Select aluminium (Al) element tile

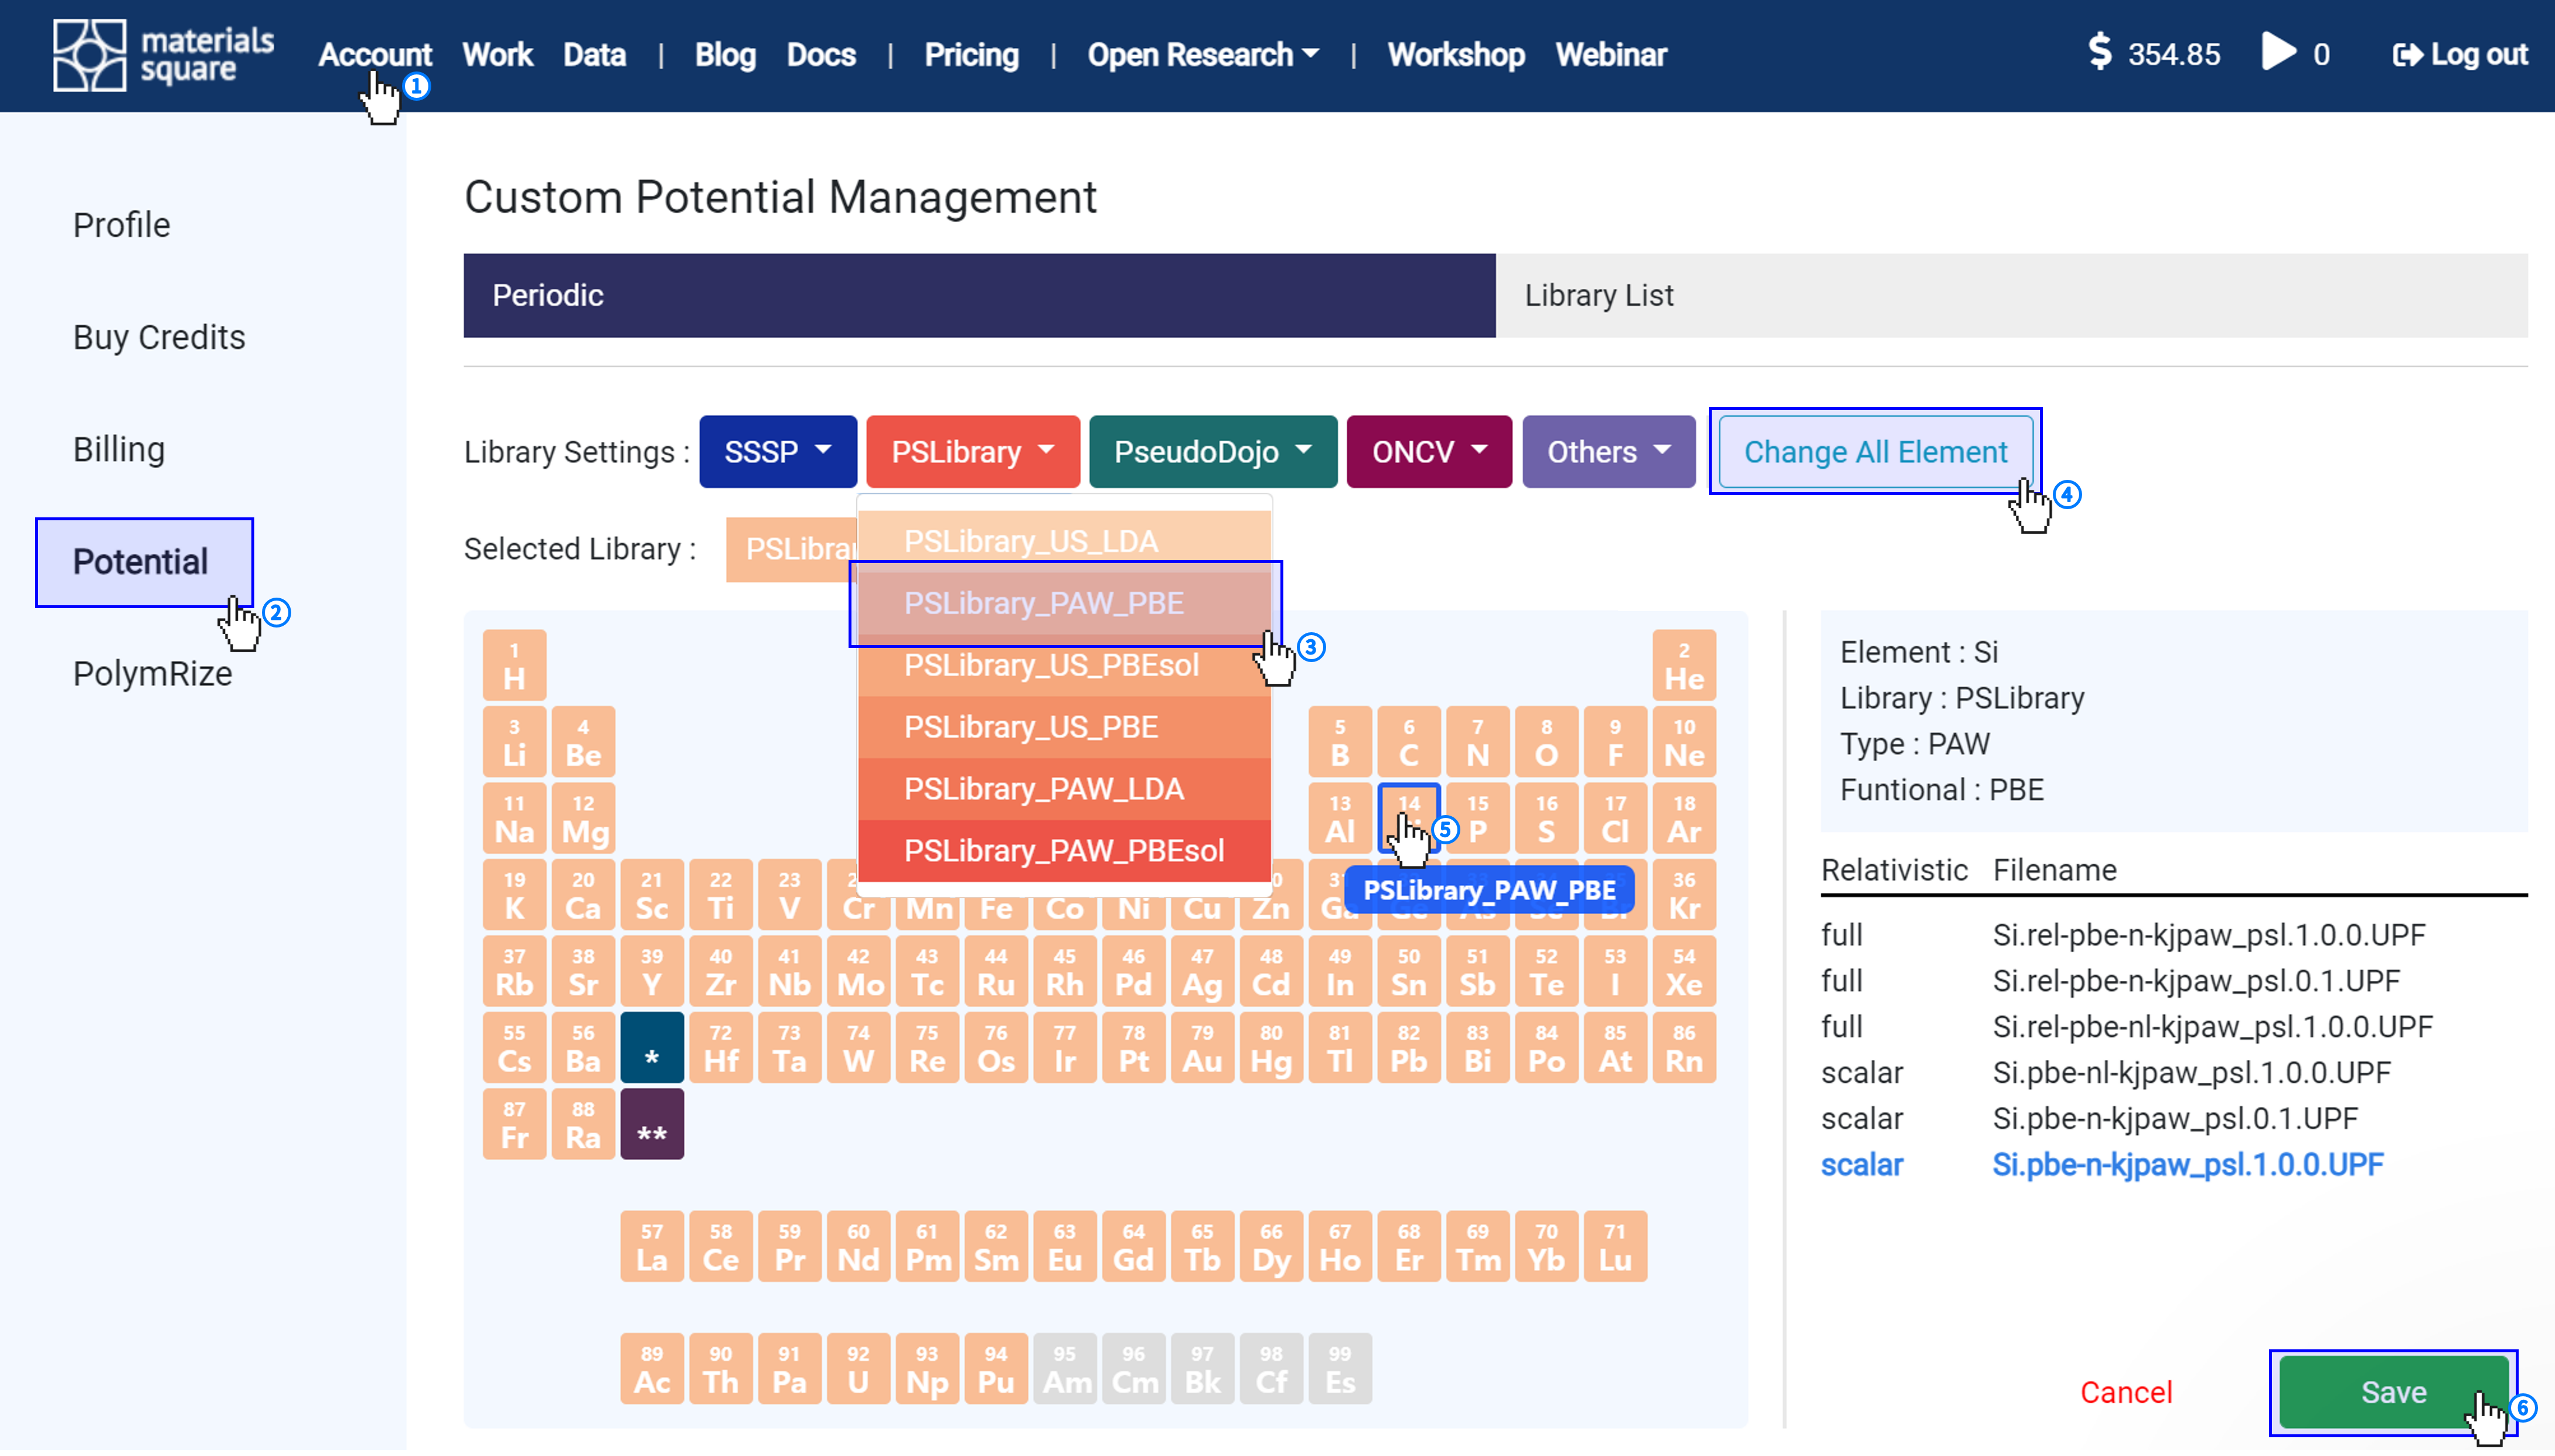click(x=1340, y=818)
